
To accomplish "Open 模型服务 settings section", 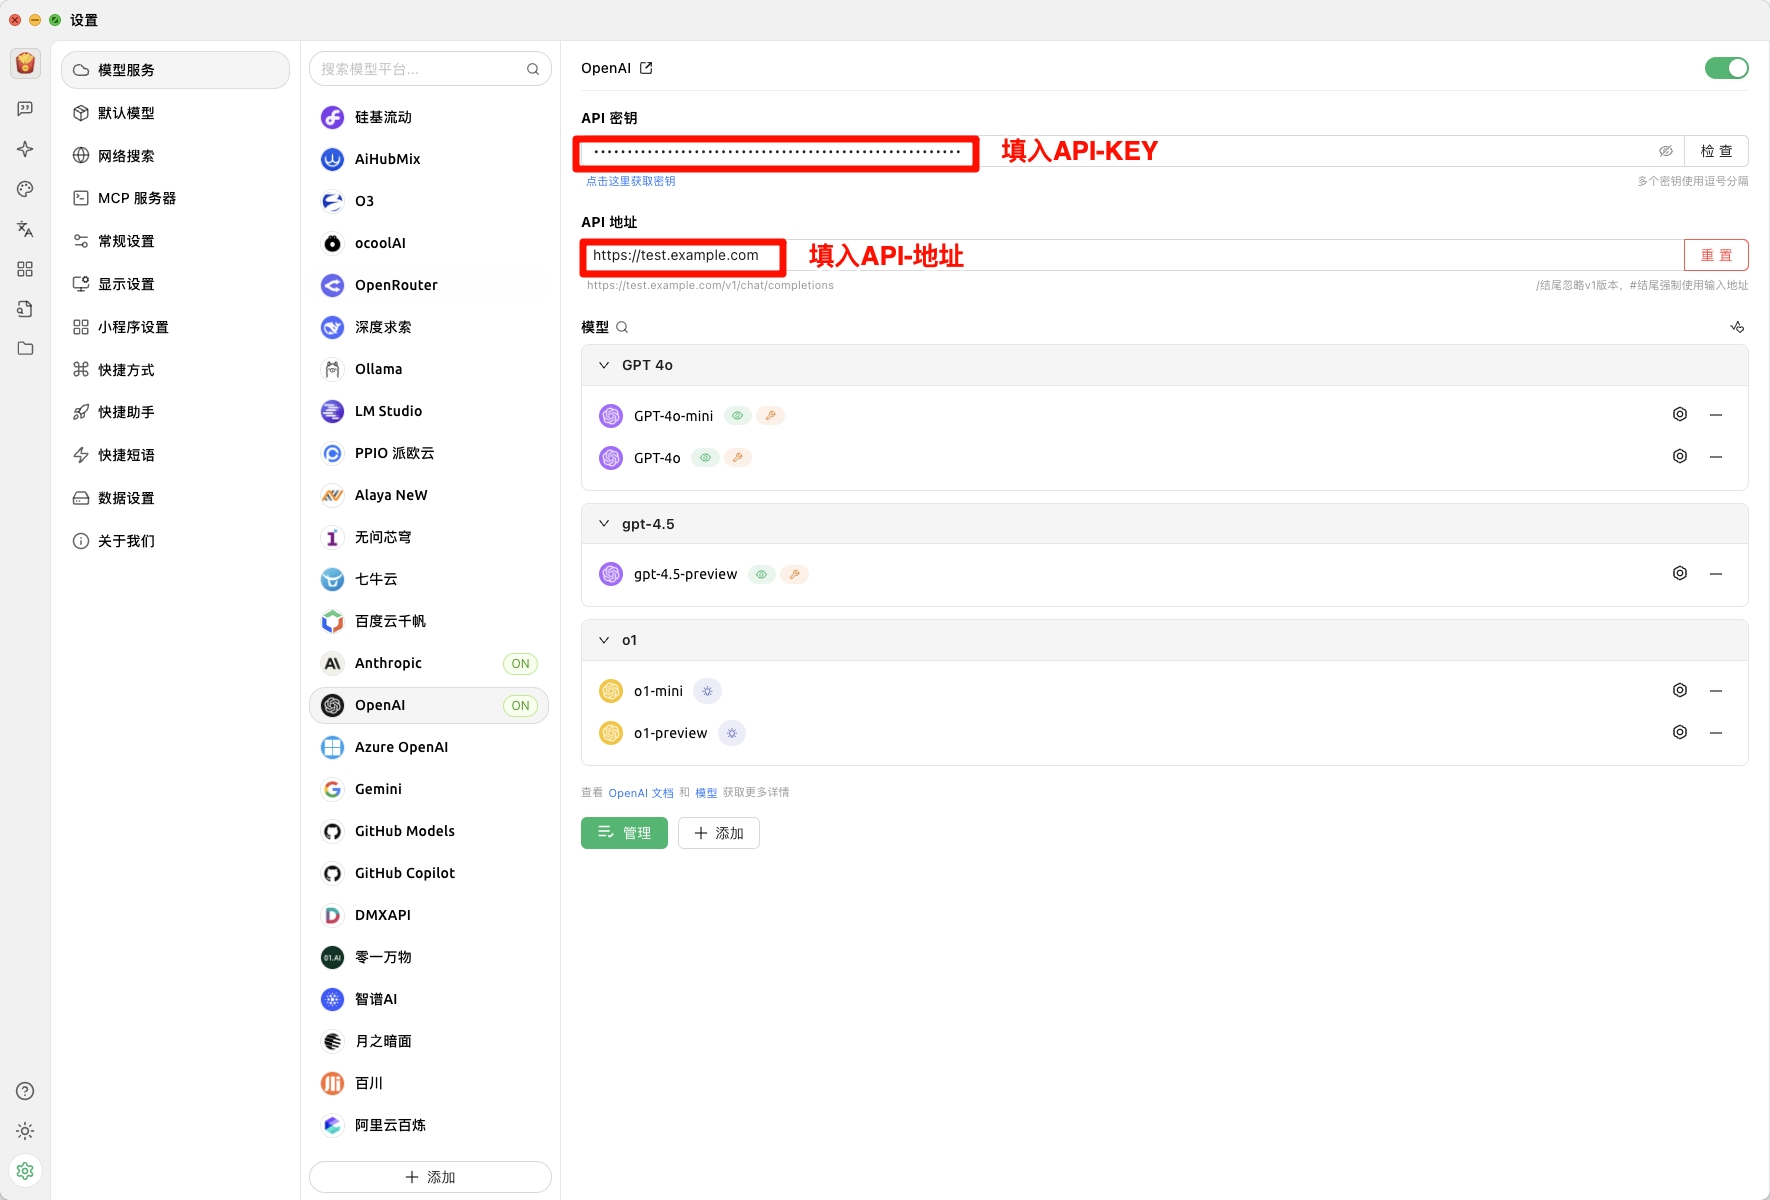I will tap(175, 70).
